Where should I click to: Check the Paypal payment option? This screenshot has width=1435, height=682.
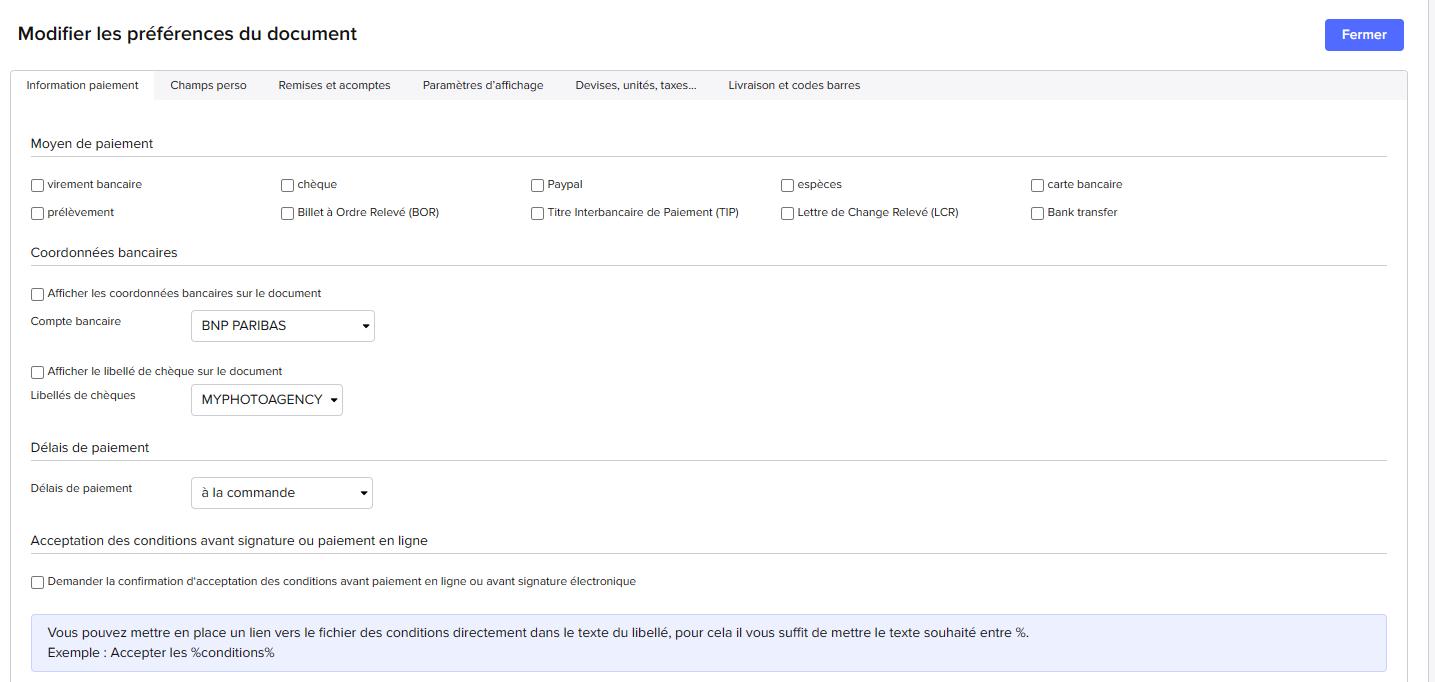[x=538, y=185]
